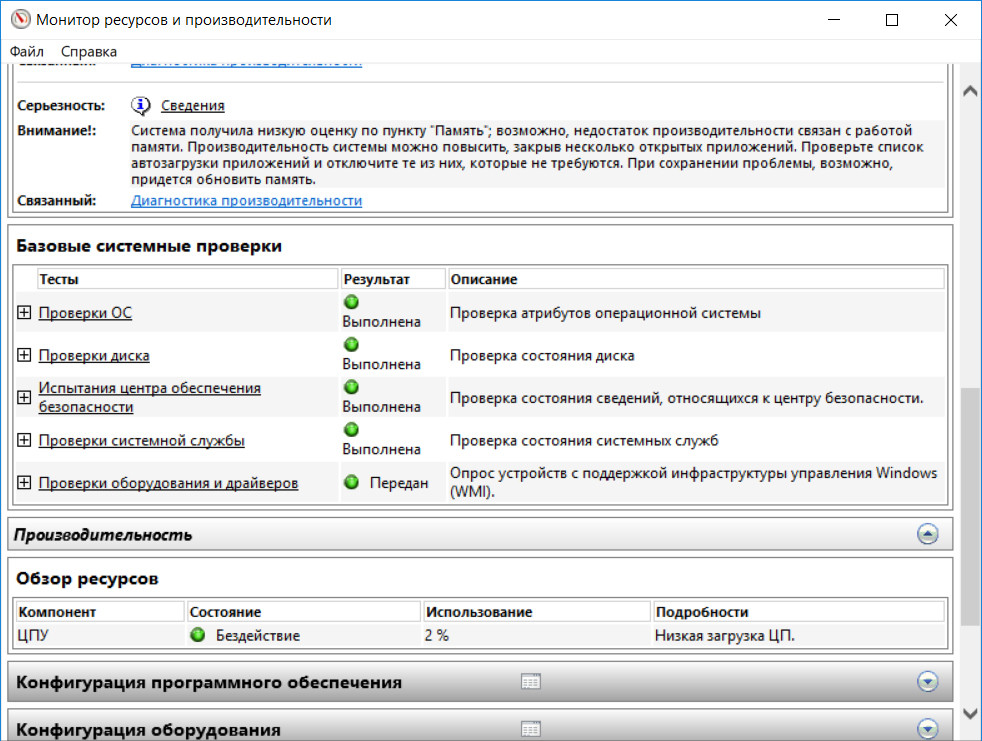Click the Сведения severity link

[192, 105]
